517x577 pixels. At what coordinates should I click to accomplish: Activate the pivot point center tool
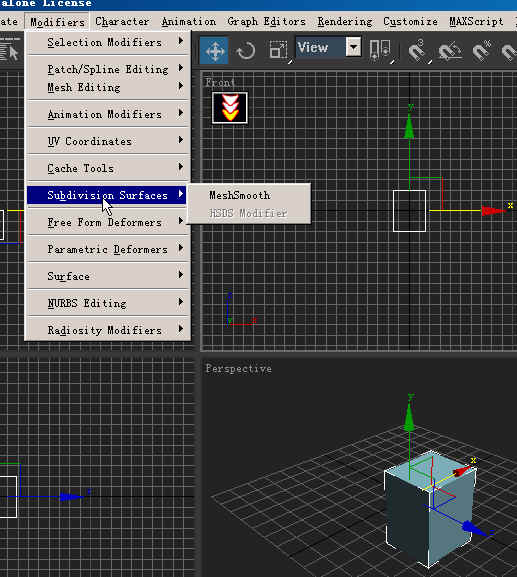(x=380, y=50)
